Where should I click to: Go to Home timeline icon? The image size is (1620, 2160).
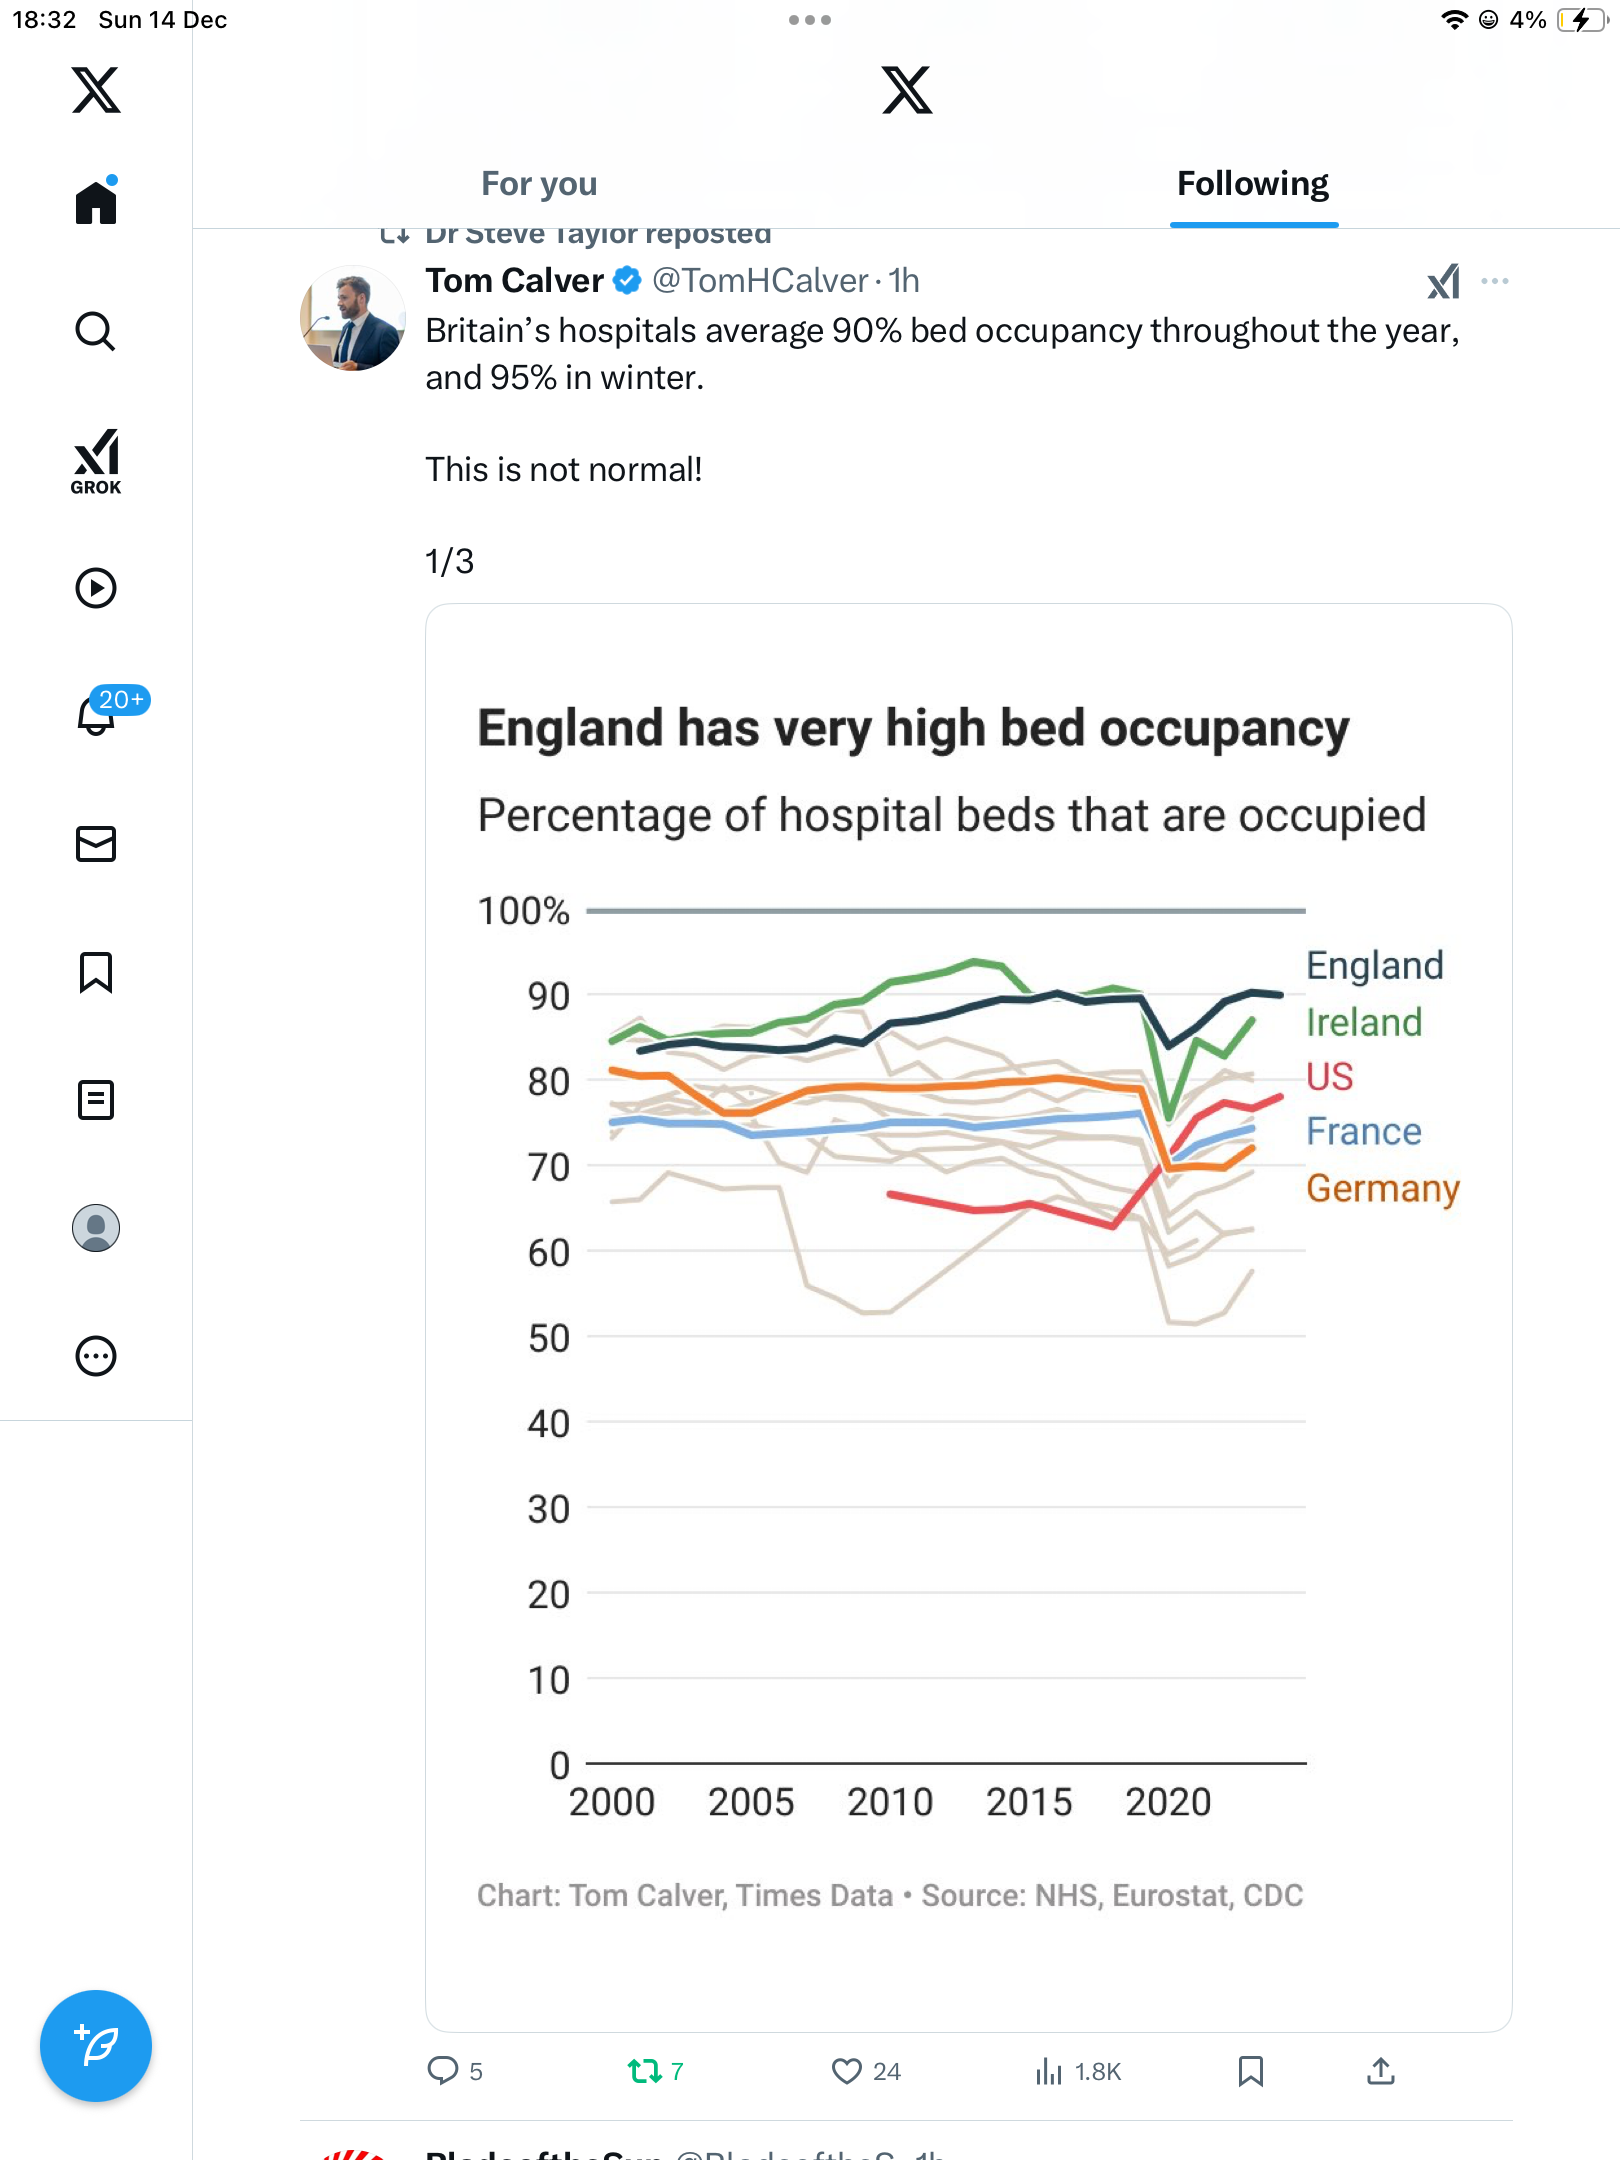point(96,203)
